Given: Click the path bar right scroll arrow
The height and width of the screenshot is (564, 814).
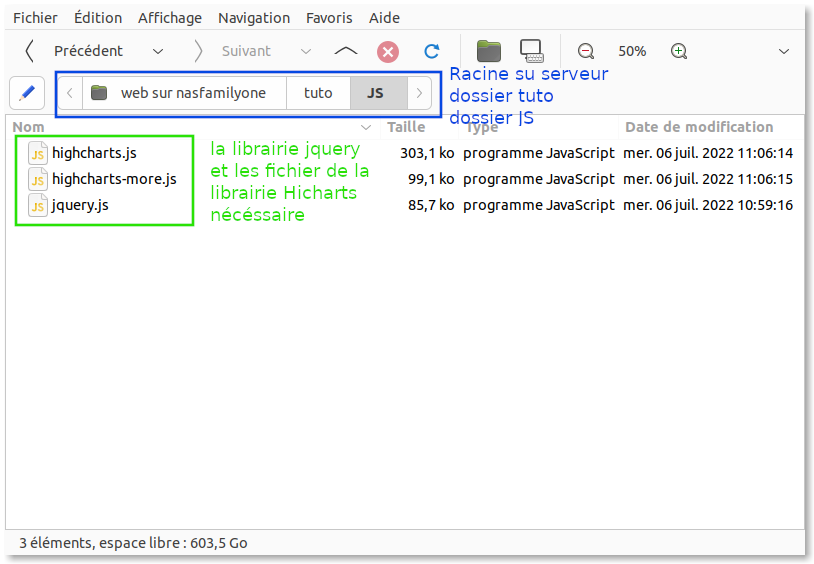Looking at the screenshot, I should click(419, 93).
